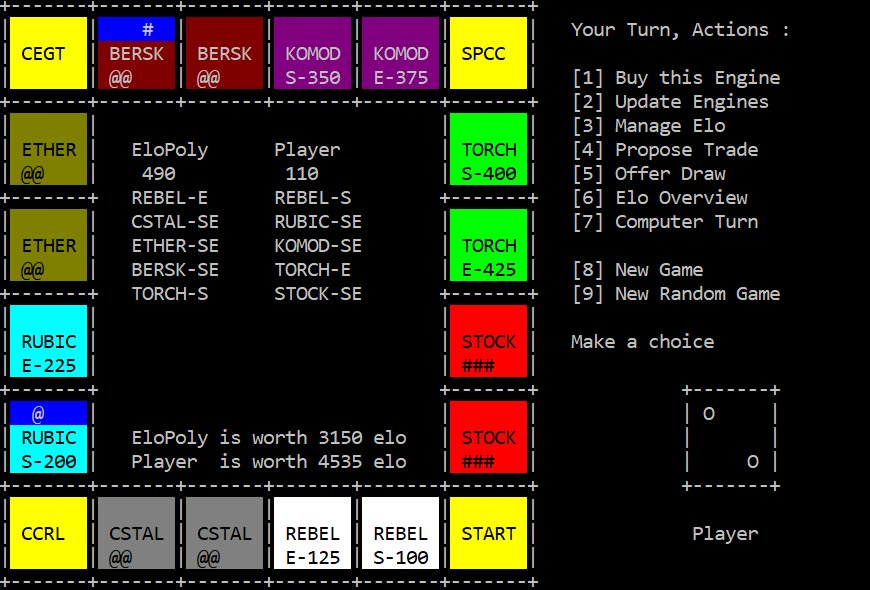Click the white REBEL E-125 square
Image resolution: width=870 pixels, height=590 pixels.
(312, 533)
